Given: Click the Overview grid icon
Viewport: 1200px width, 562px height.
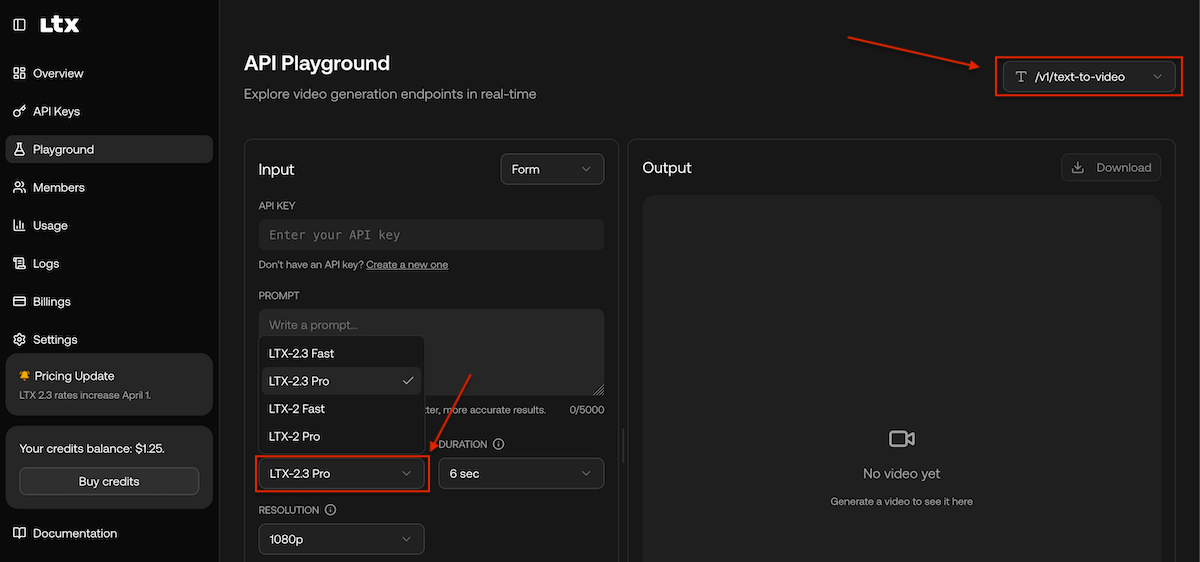Looking at the screenshot, I should (19, 73).
